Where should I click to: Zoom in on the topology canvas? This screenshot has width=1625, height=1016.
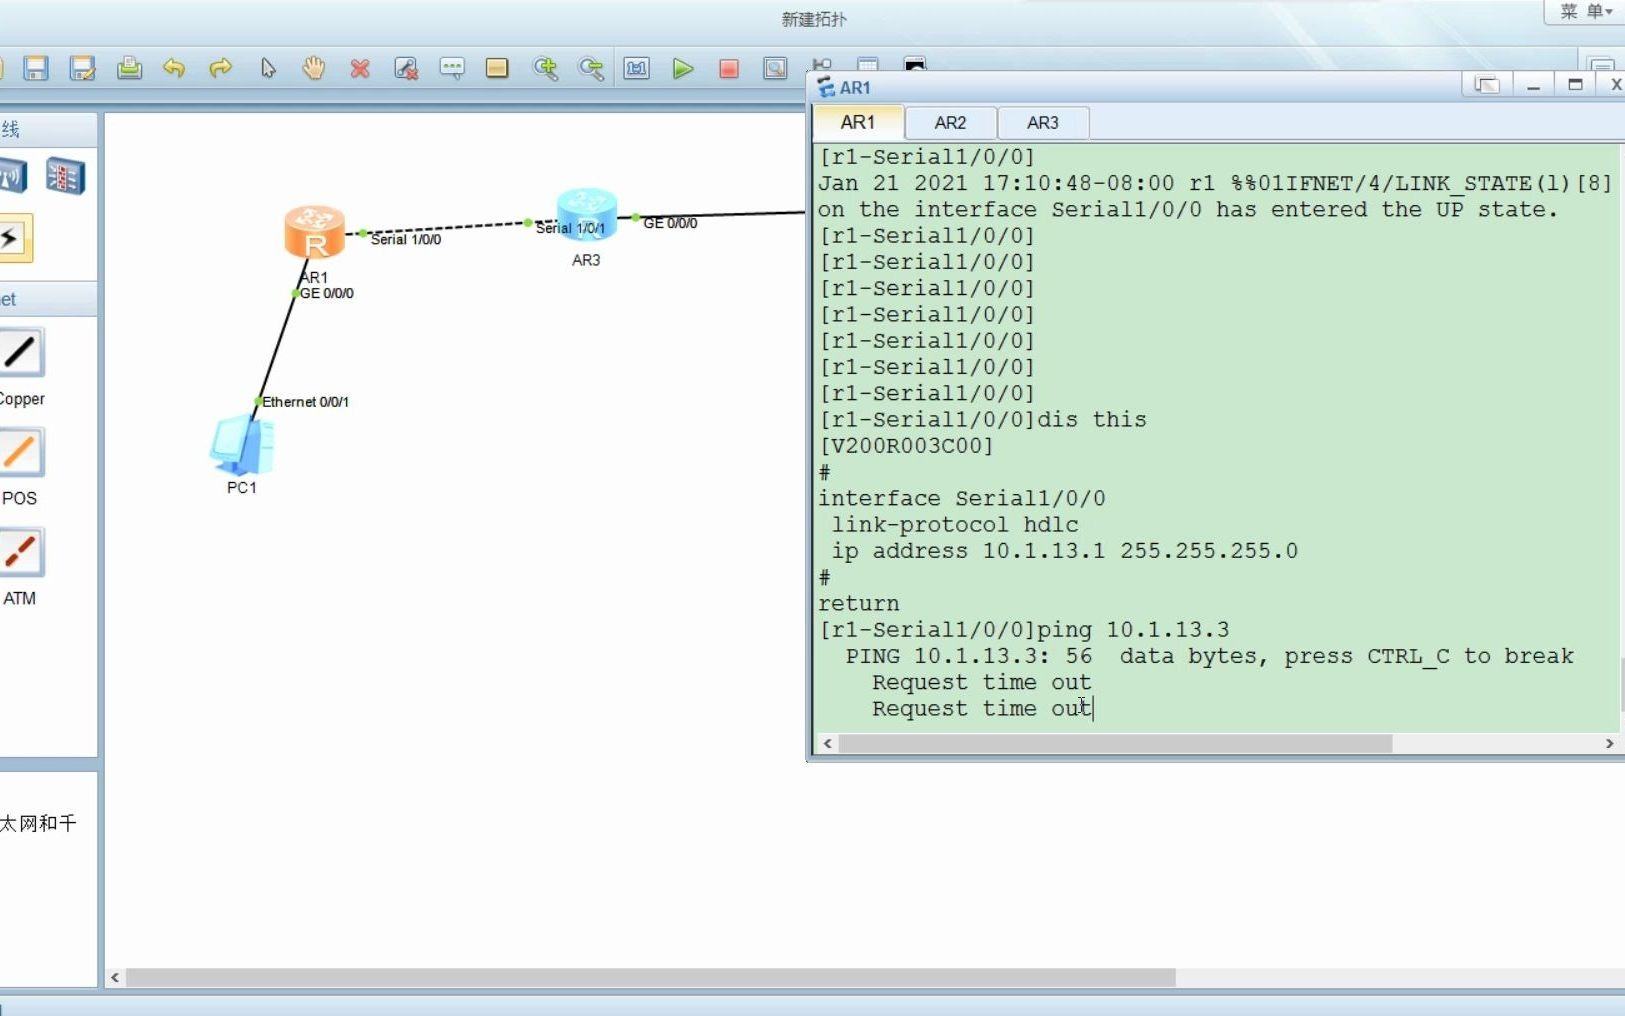pos(545,68)
